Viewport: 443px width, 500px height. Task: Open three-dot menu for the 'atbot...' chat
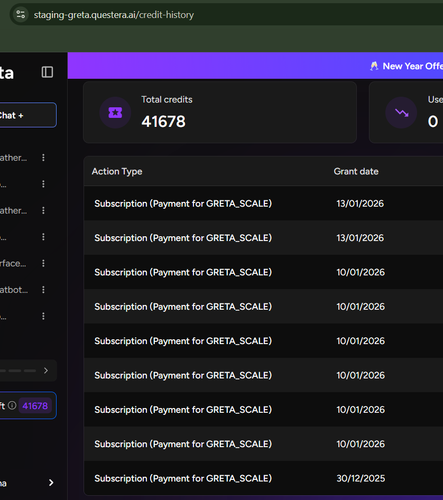pos(43,290)
